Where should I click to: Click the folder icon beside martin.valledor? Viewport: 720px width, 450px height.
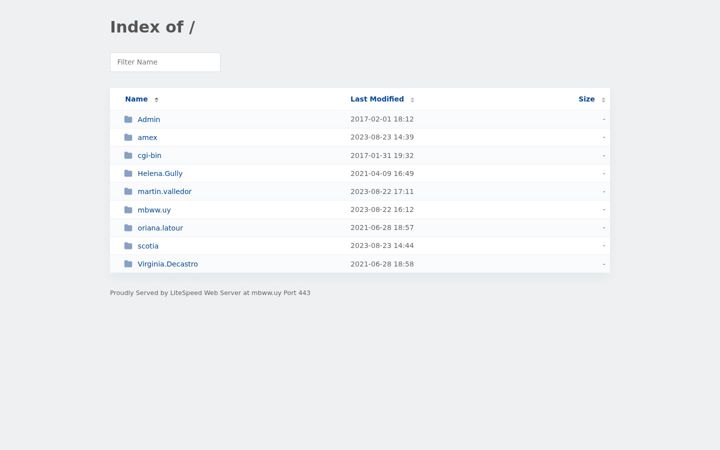click(x=128, y=191)
